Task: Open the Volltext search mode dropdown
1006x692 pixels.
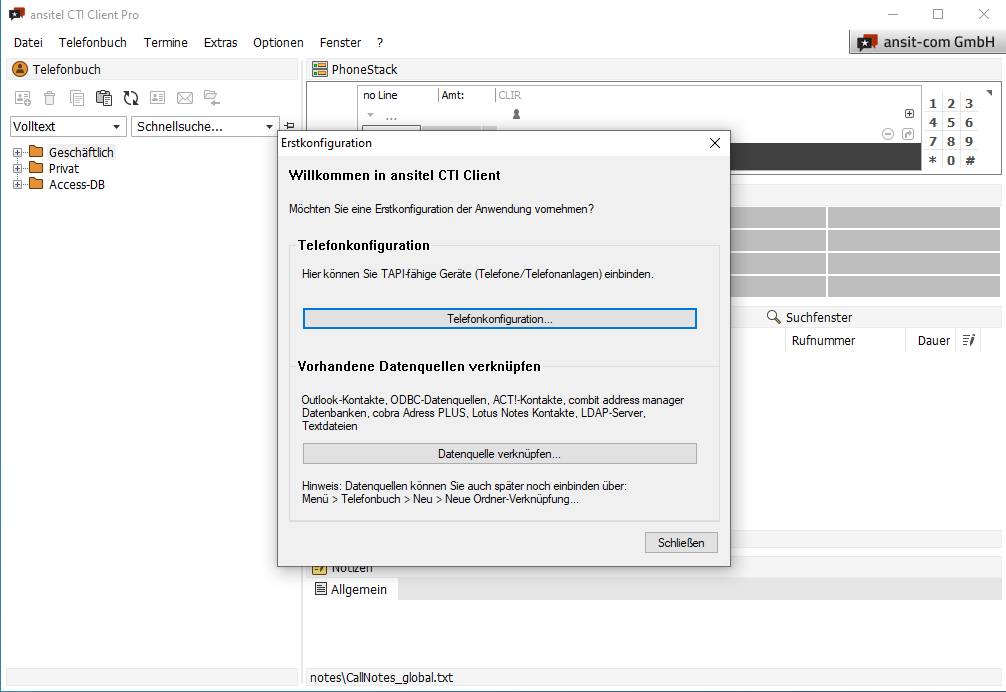Action: pyautogui.click(x=116, y=126)
